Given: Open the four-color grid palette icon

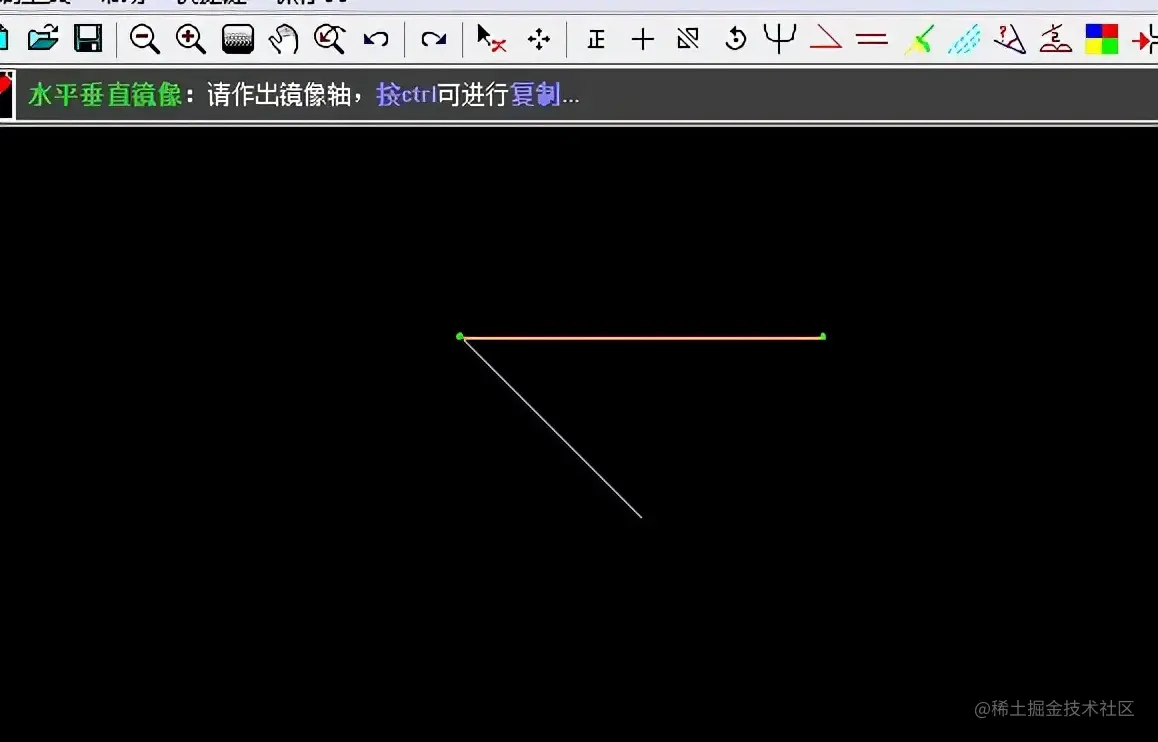Looking at the screenshot, I should coord(1101,39).
